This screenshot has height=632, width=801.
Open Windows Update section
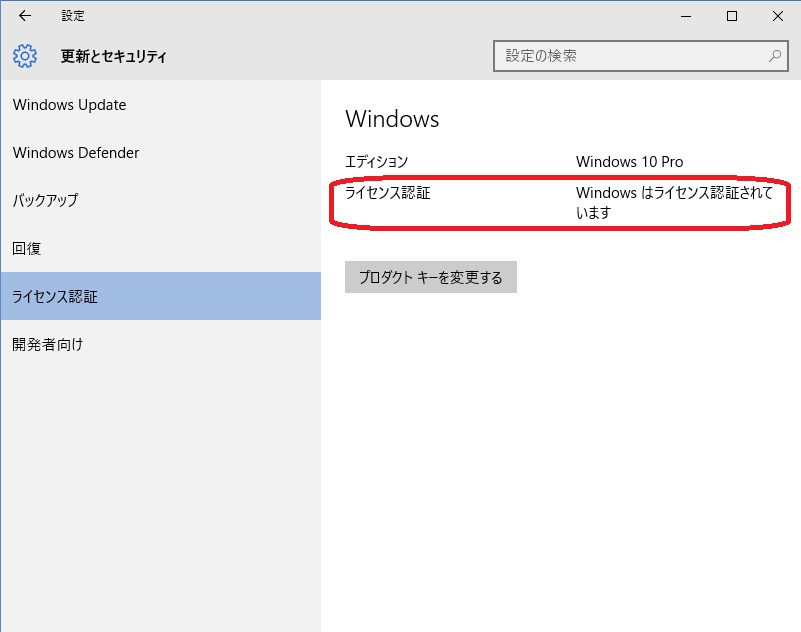160,105
